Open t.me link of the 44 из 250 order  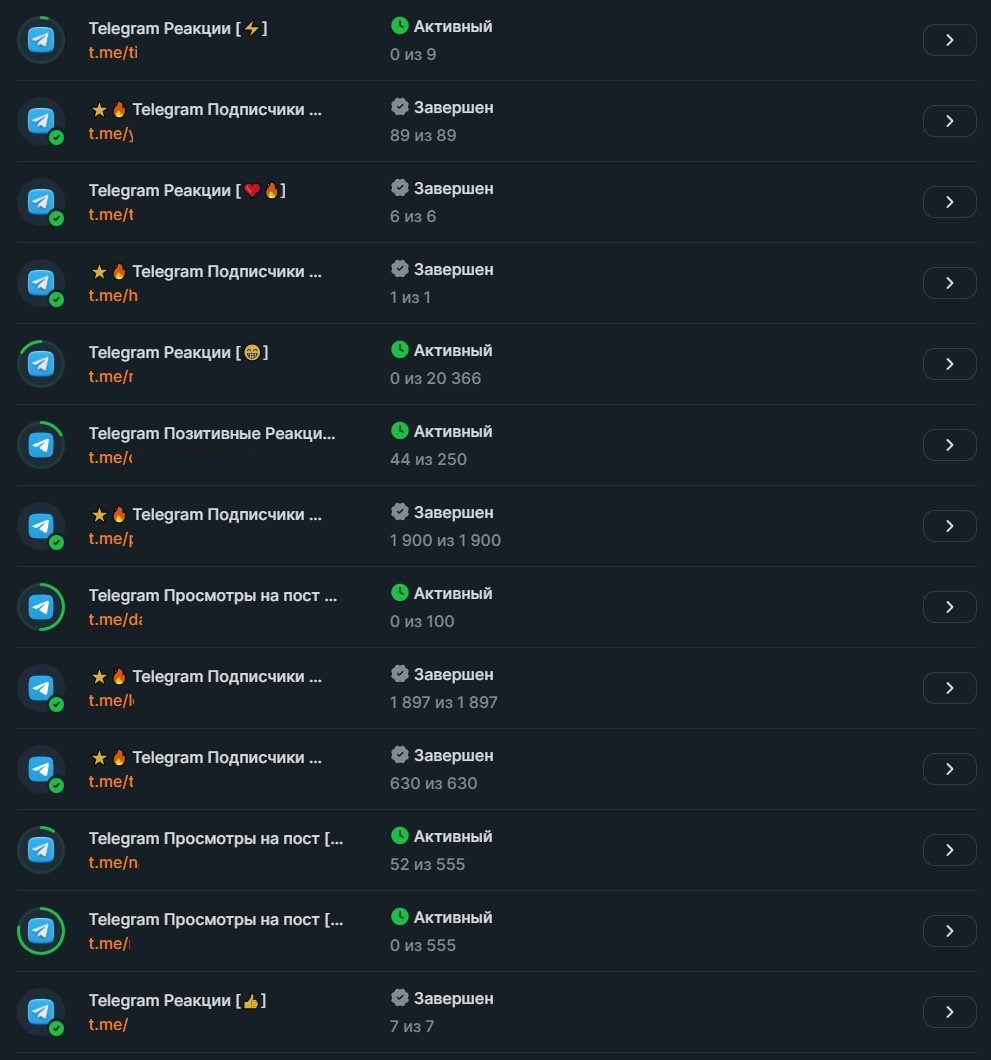click(x=110, y=458)
